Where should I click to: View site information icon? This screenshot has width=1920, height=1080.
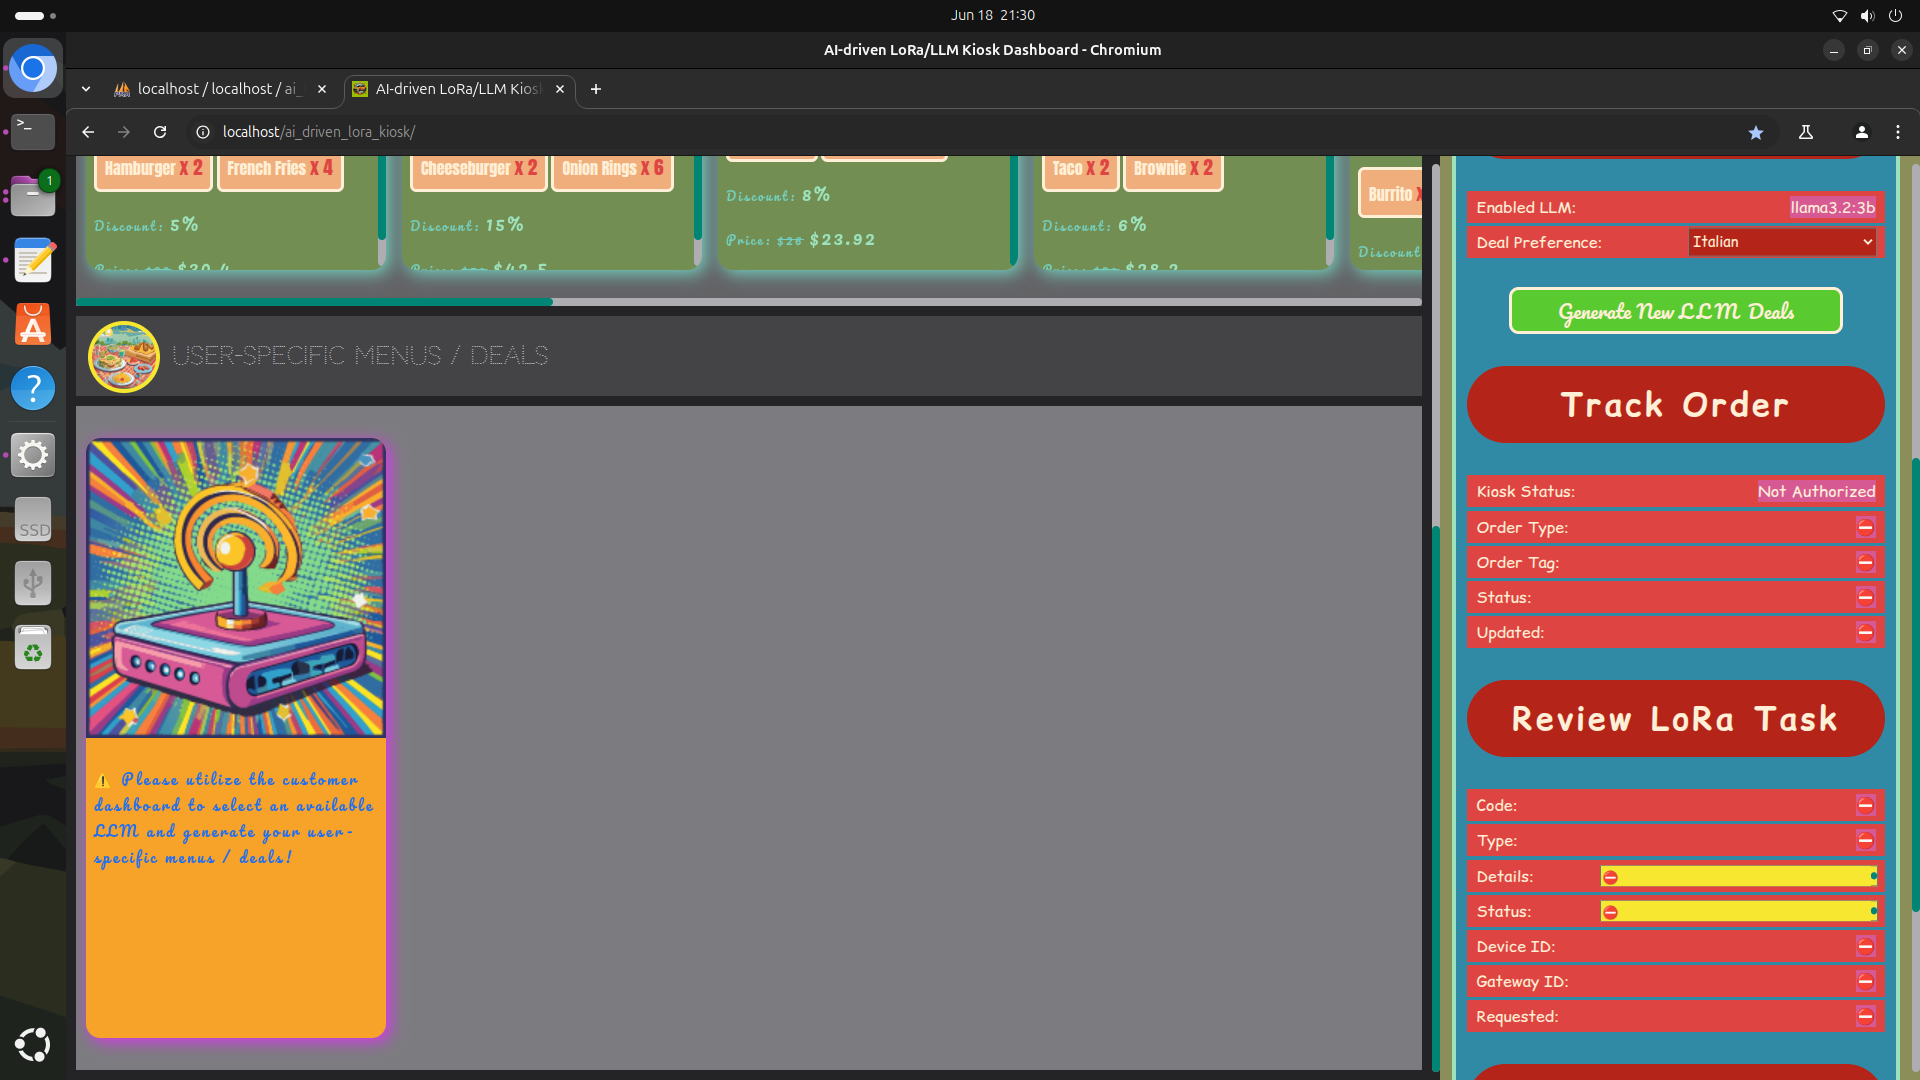tap(203, 132)
